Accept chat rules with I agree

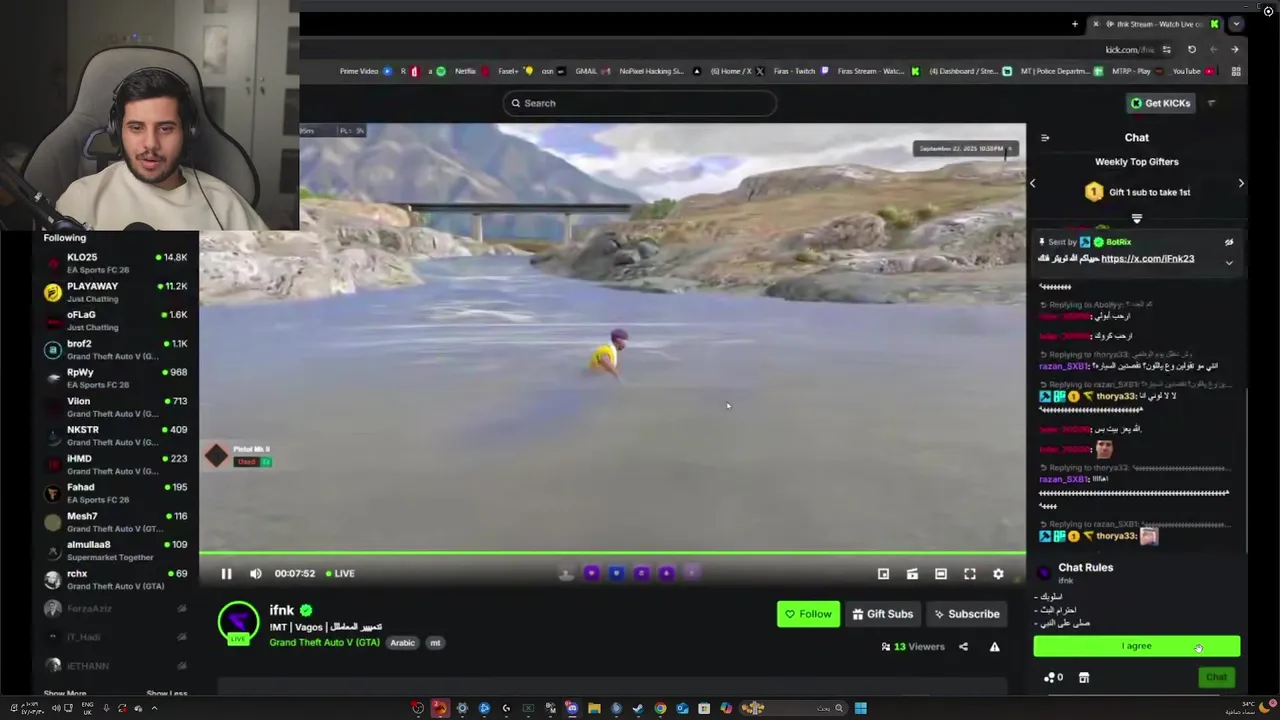point(1136,646)
